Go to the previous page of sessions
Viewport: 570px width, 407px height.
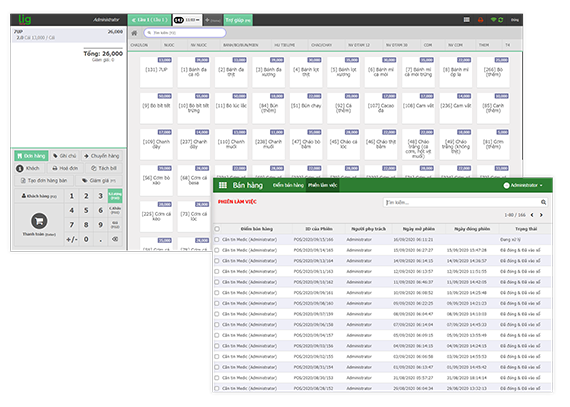532,215
